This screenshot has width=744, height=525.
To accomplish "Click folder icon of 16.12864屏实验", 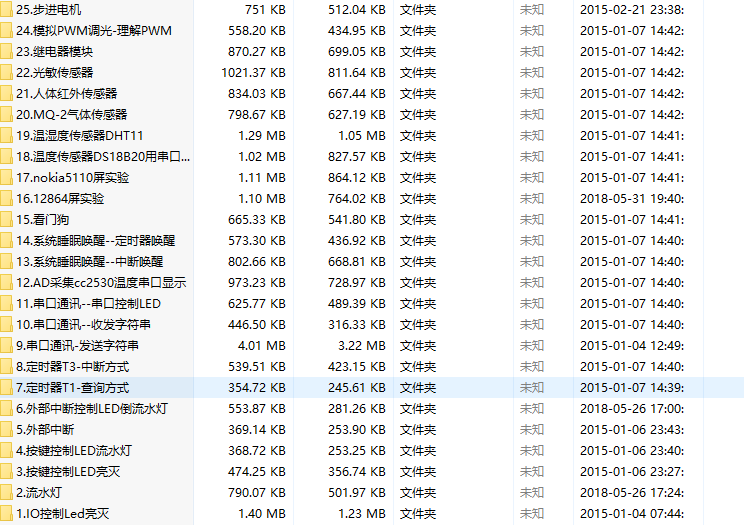I will tap(6, 198).
